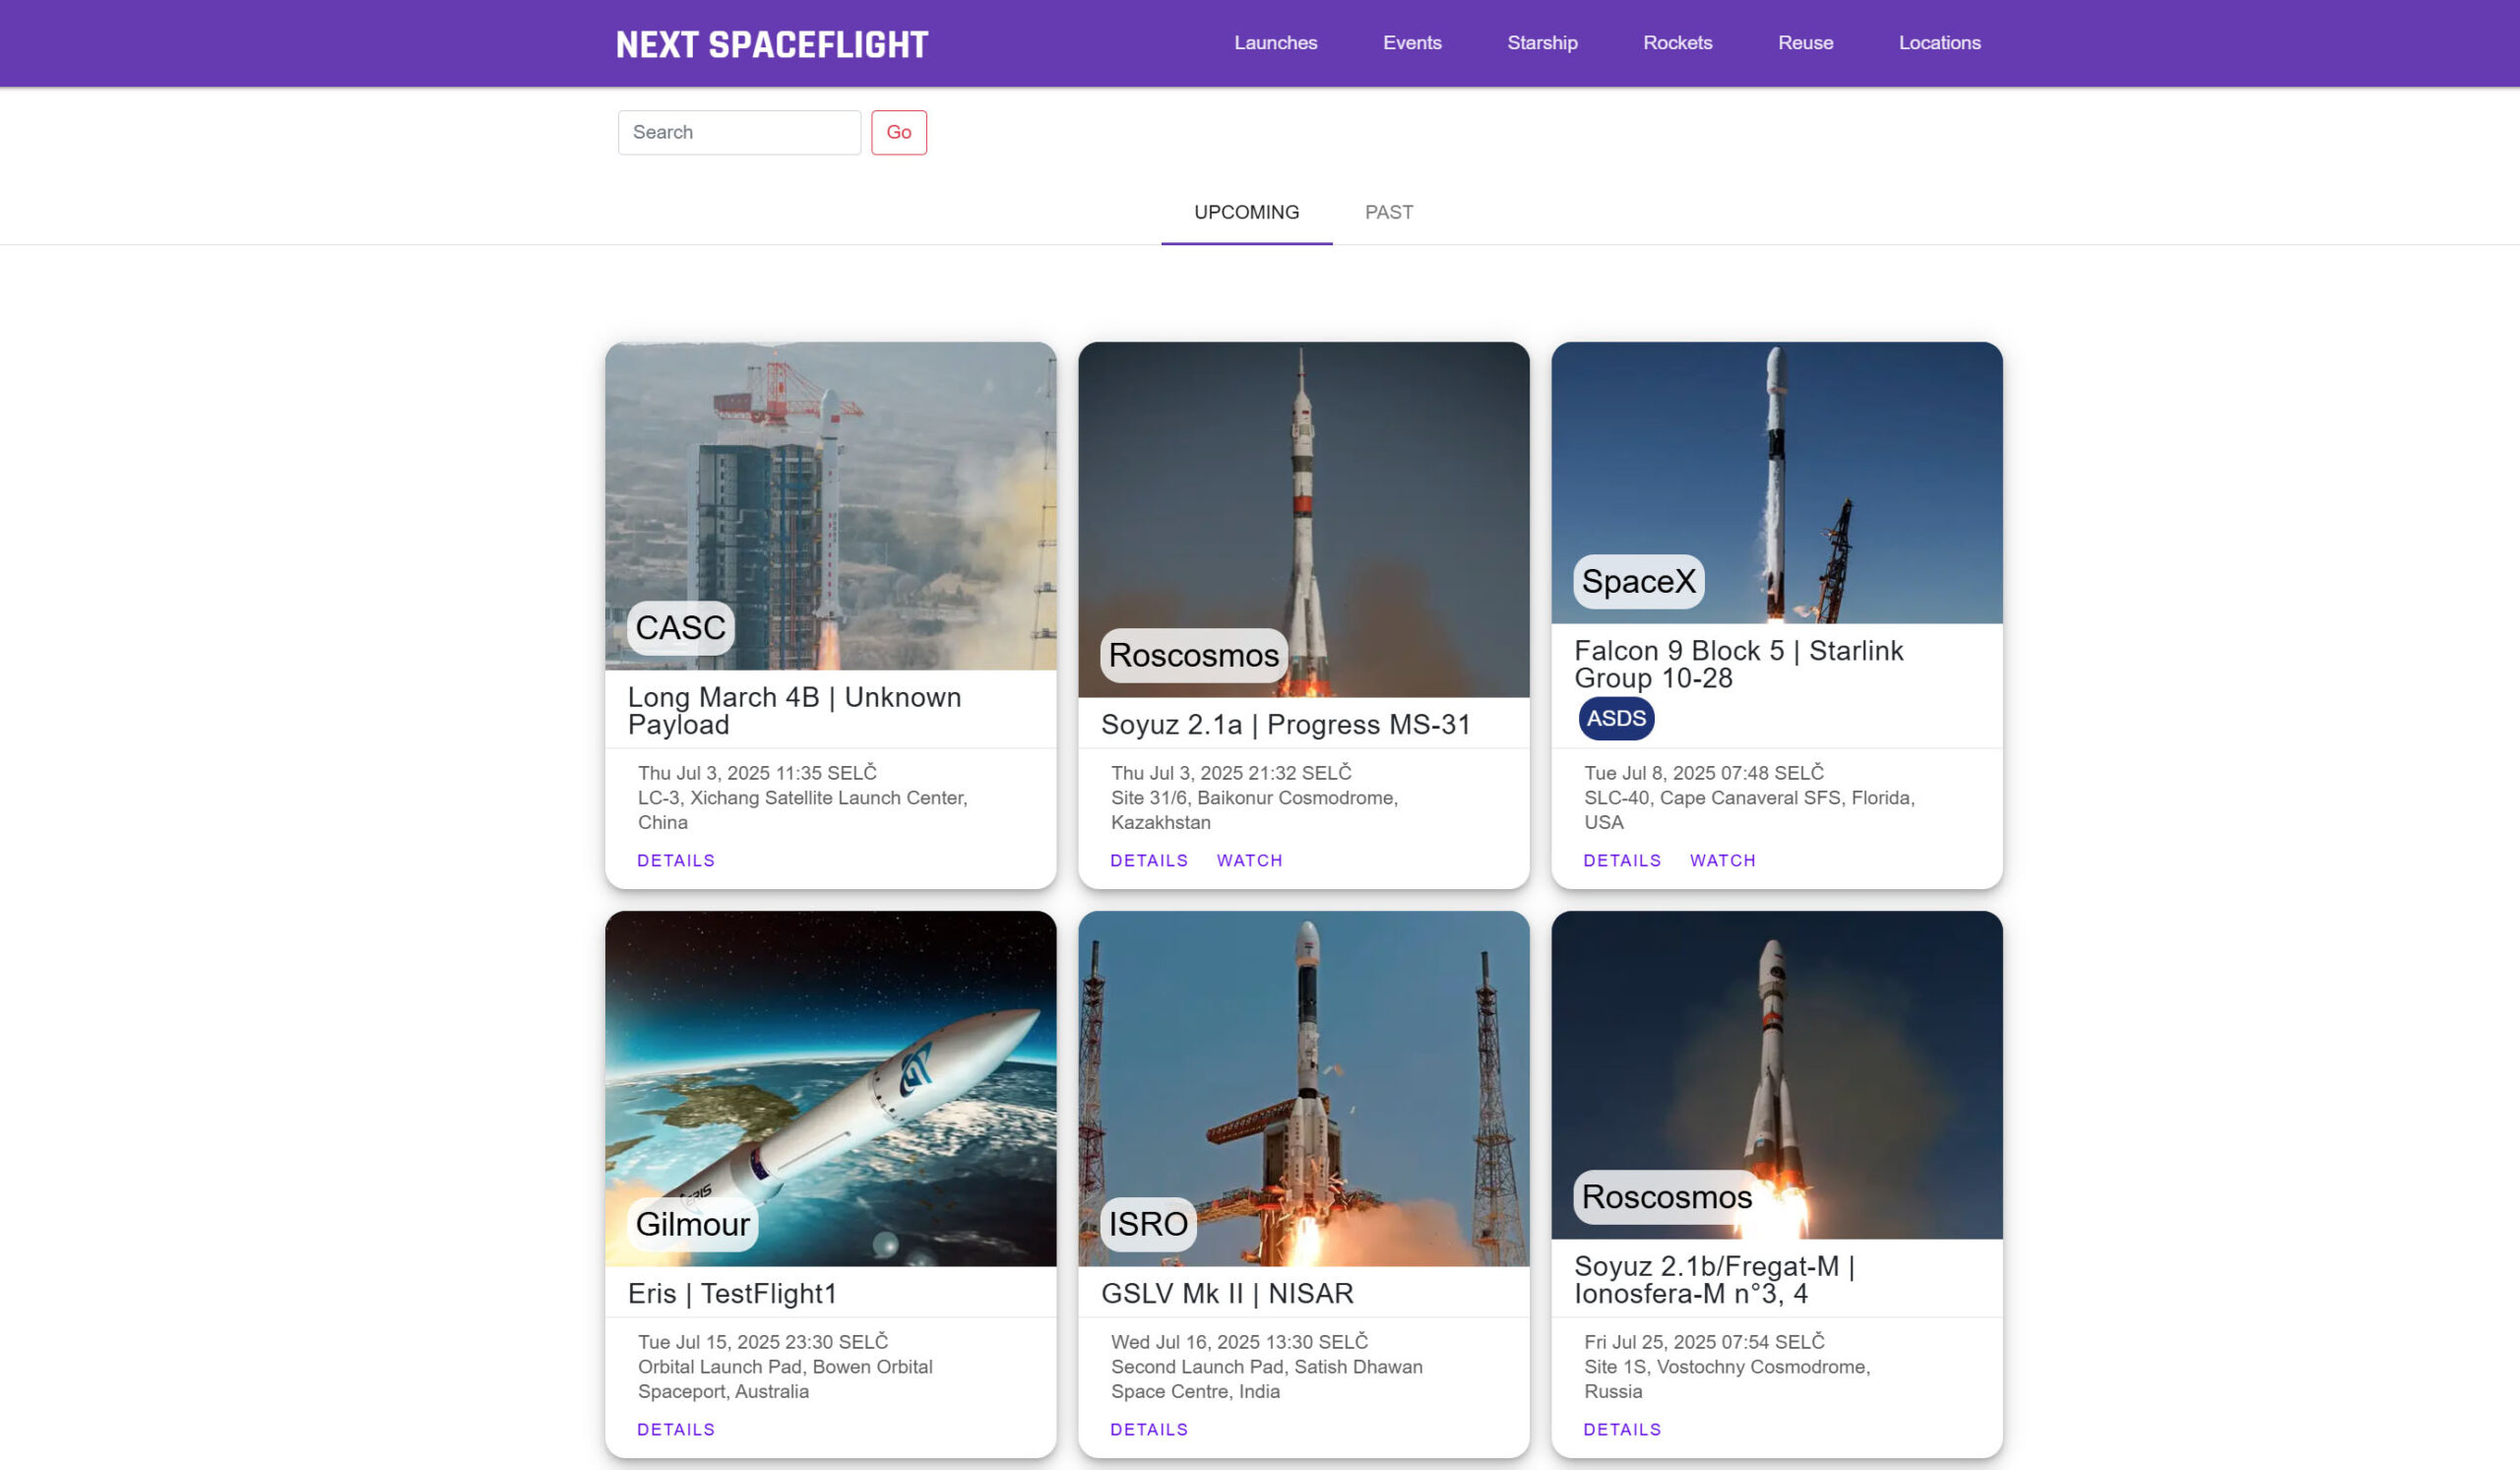Open DETAILS for Starlink Group 10-28
The width and height of the screenshot is (2520, 1470).
click(x=1622, y=860)
